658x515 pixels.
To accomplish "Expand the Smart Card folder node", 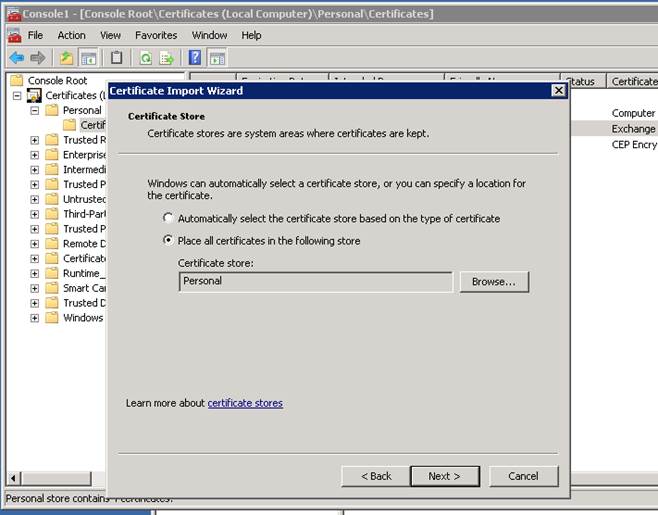I will [x=35, y=288].
